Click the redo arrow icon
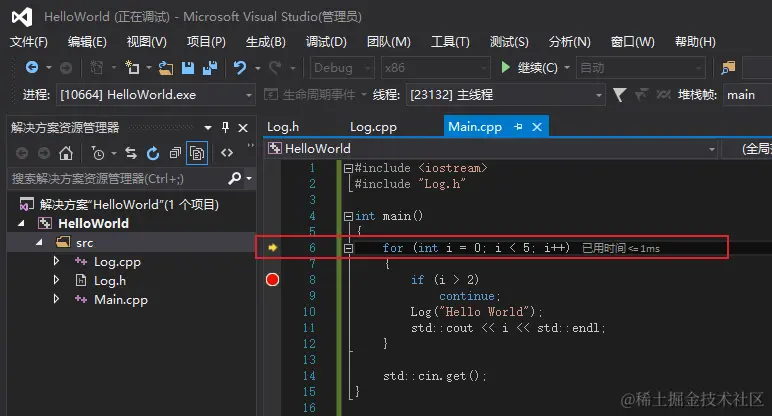Screen dimensions: 772x416 [275, 67]
